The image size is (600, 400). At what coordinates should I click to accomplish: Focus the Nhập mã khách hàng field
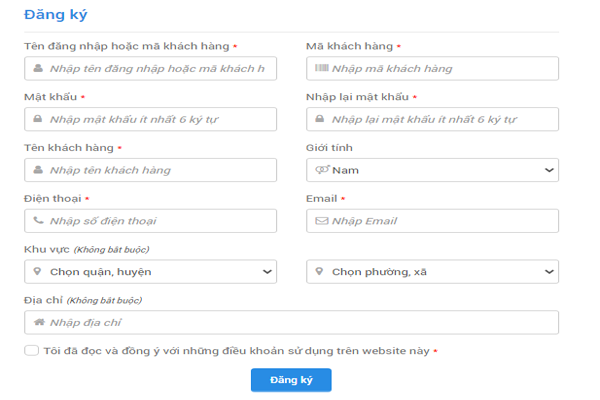pyautogui.click(x=440, y=69)
